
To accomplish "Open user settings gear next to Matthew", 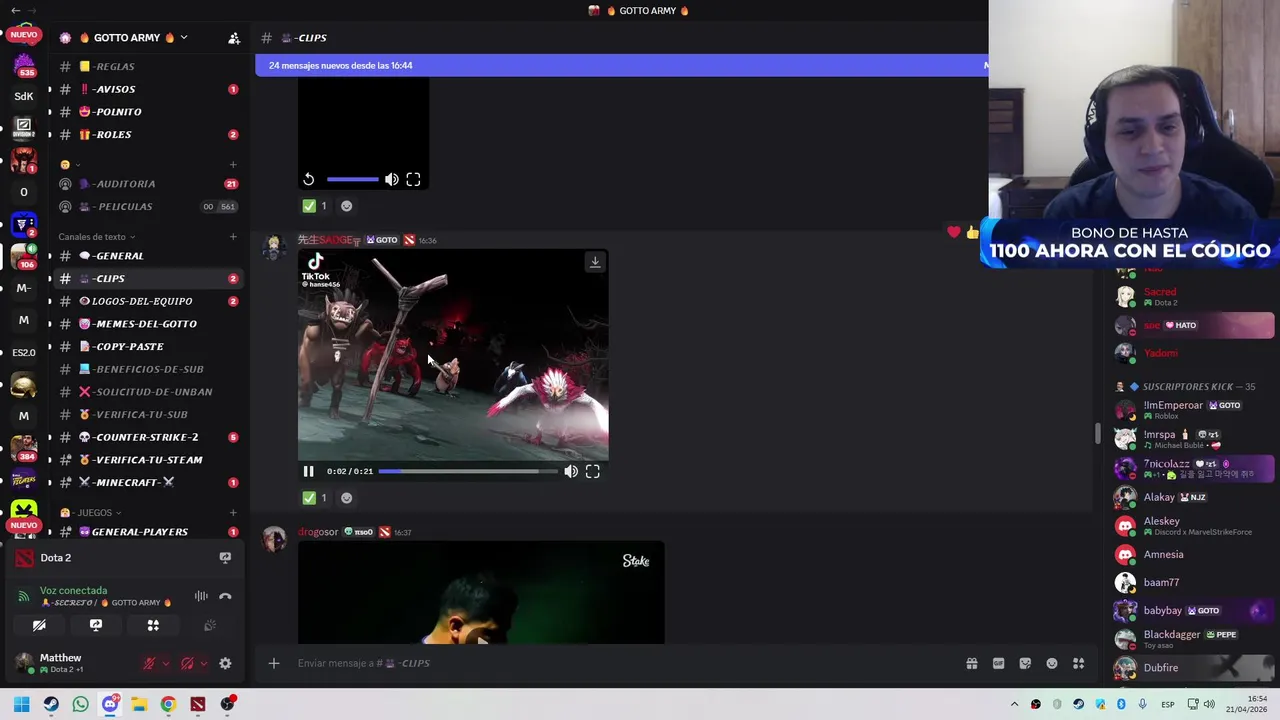I will coord(225,663).
